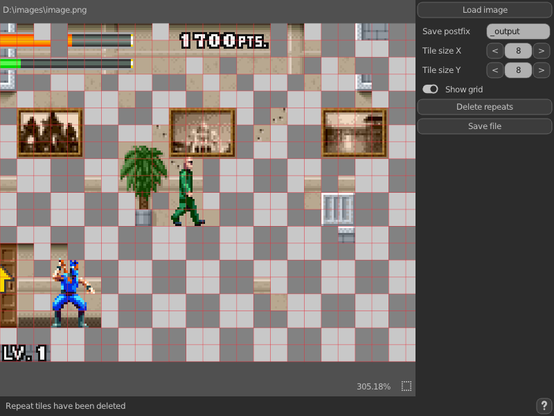Image resolution: width=554 pixels, height=416 pixels.
Task: Click the green soldier sprite in canvas
Action: pos(188,192)
